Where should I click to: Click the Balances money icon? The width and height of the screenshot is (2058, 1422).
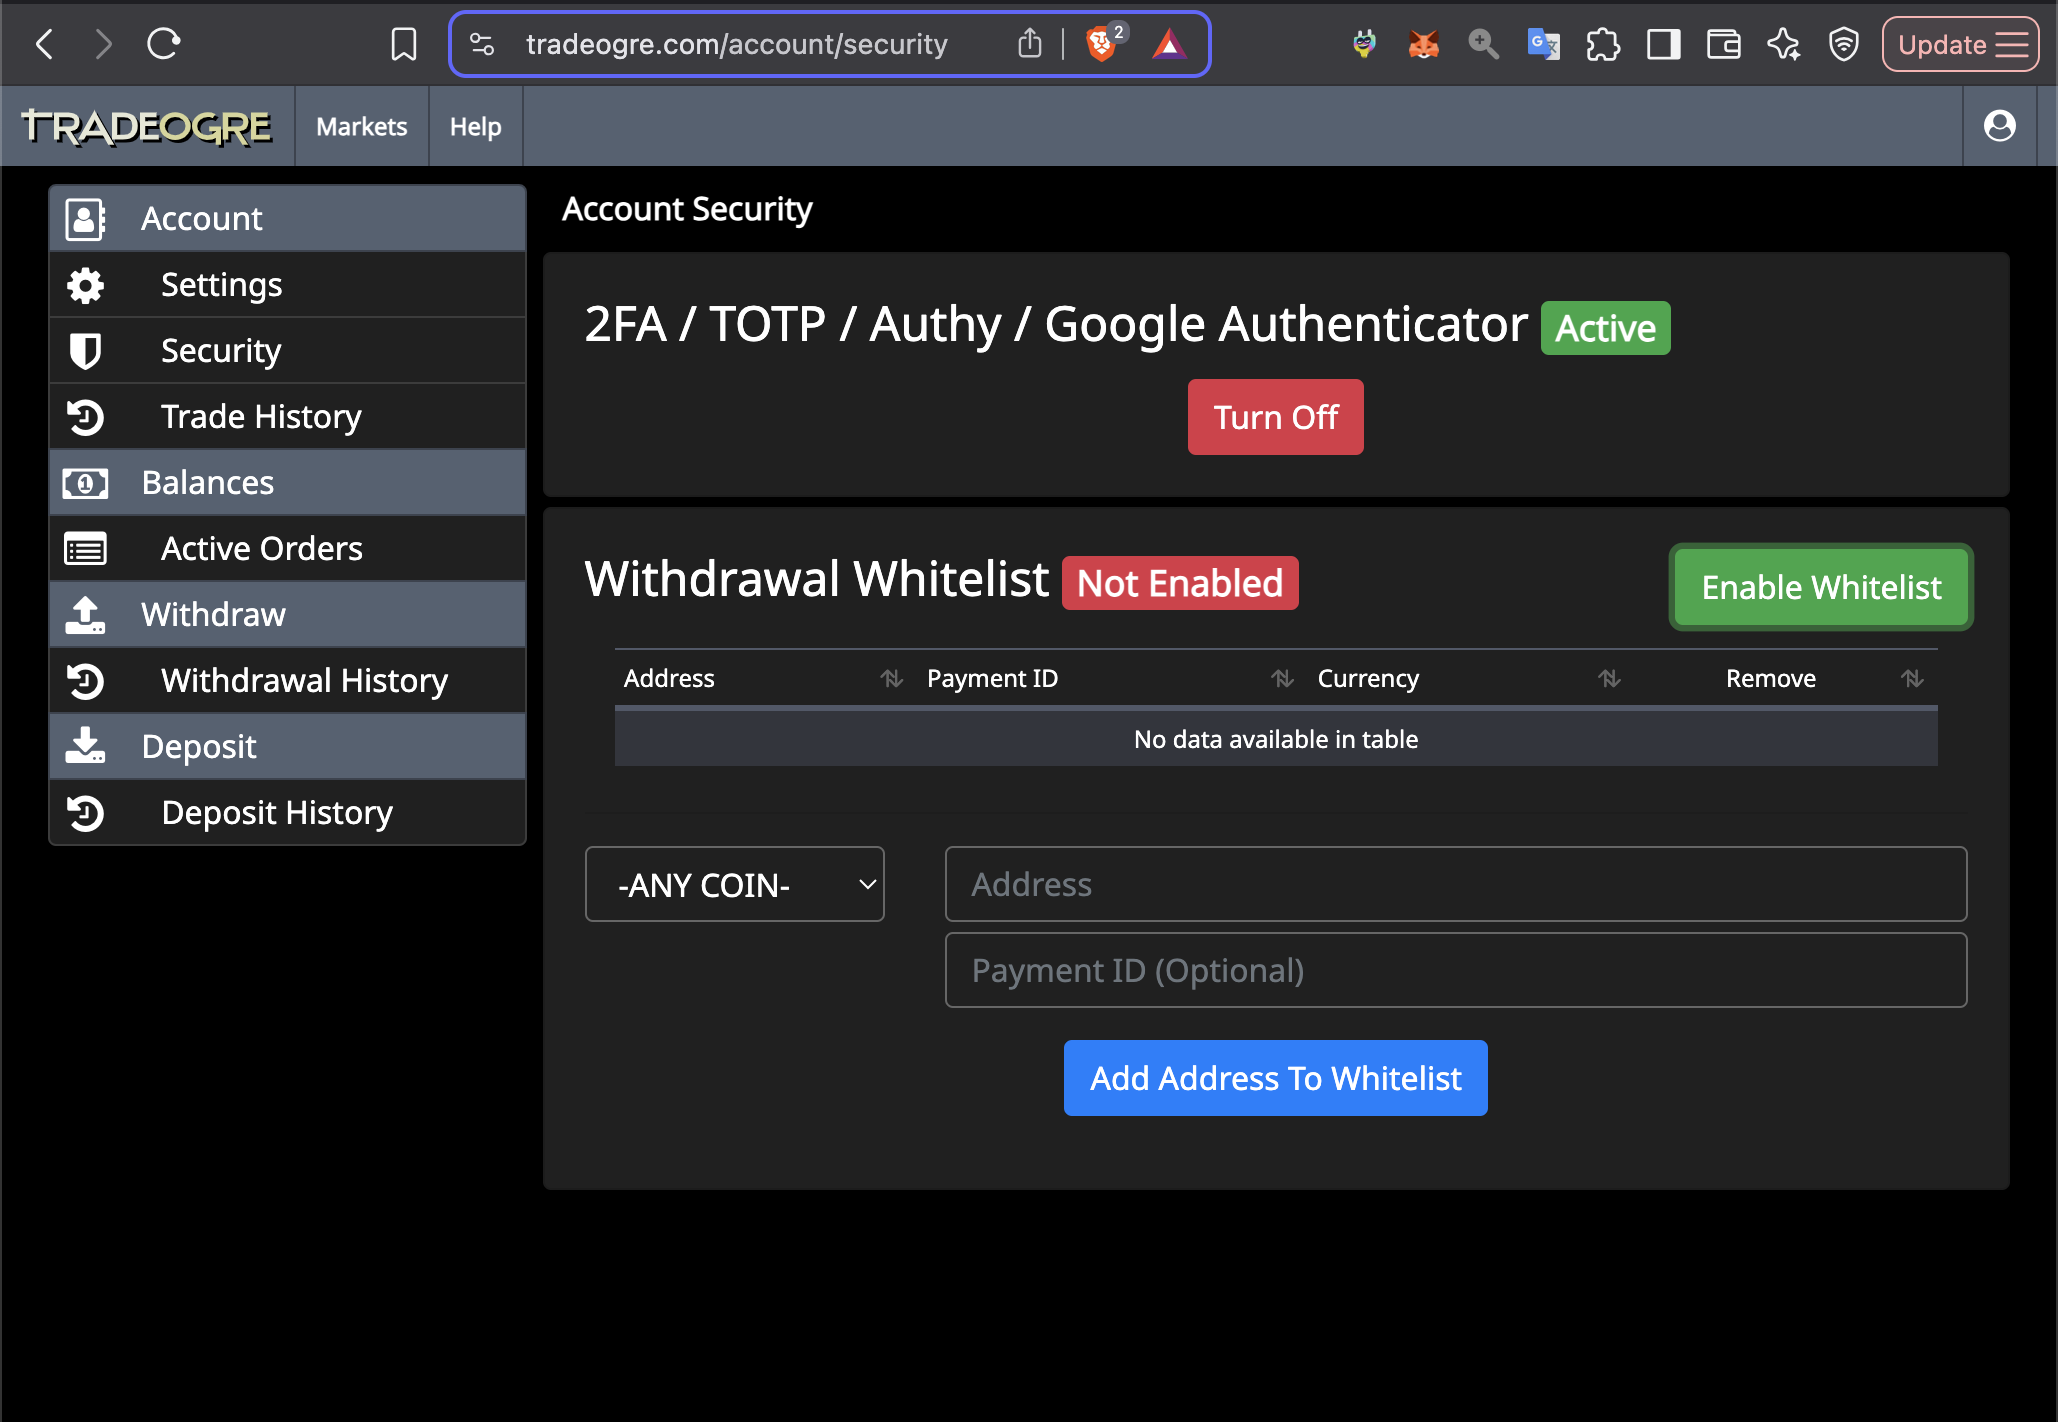(x=85, y=483)
